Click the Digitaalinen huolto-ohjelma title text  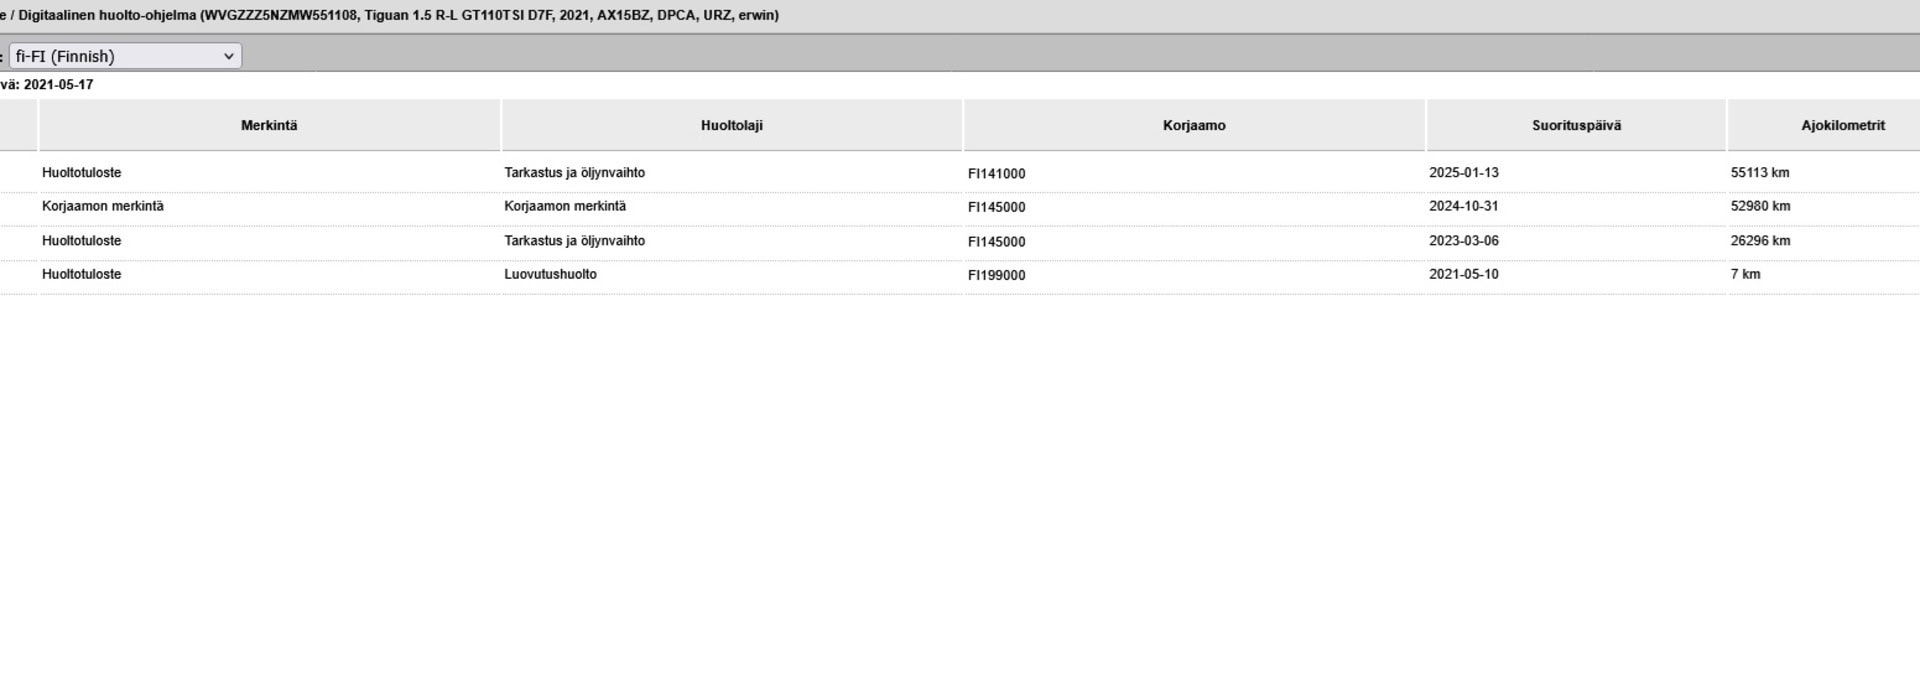(108, 15)
